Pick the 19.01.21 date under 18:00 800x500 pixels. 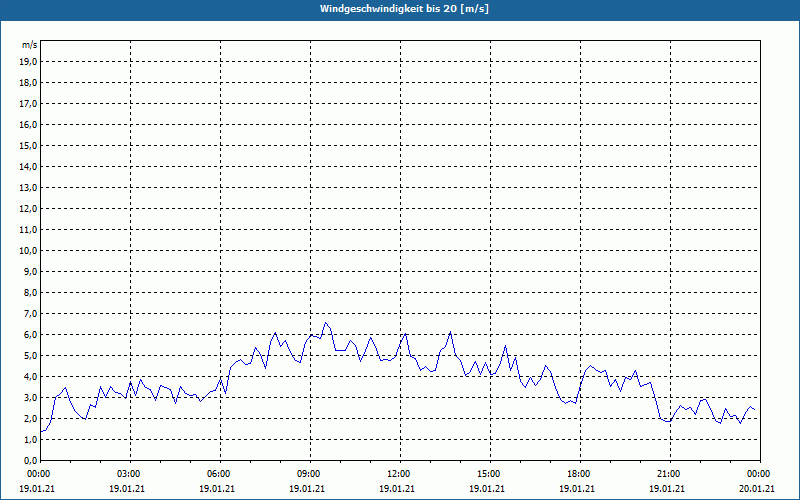(x=577, y=488)
